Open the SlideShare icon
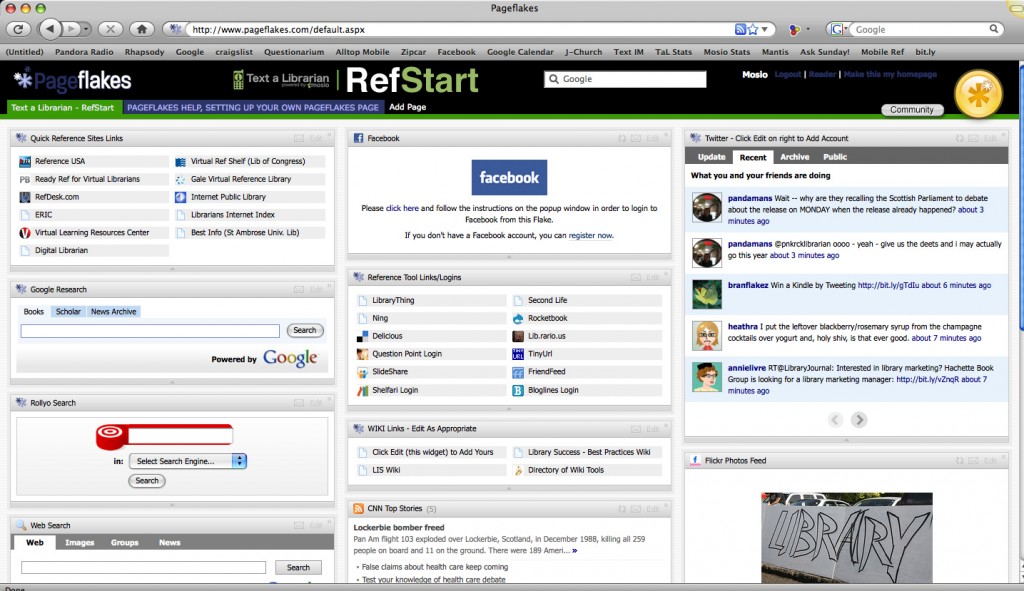This screenshot has height=591, width=1024. click(362, 372)
